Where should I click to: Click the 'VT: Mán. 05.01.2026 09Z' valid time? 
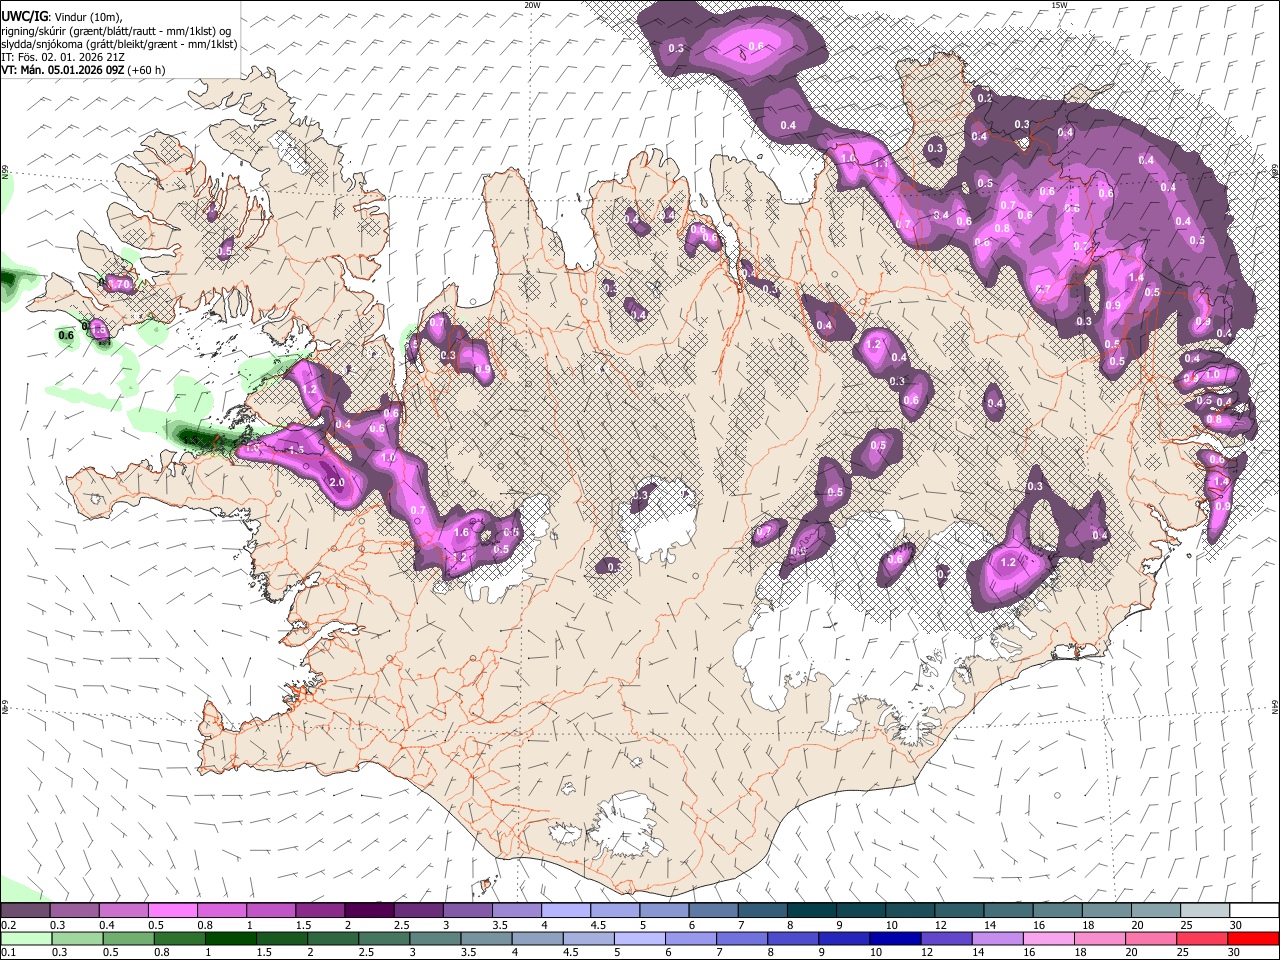[63, 70]
